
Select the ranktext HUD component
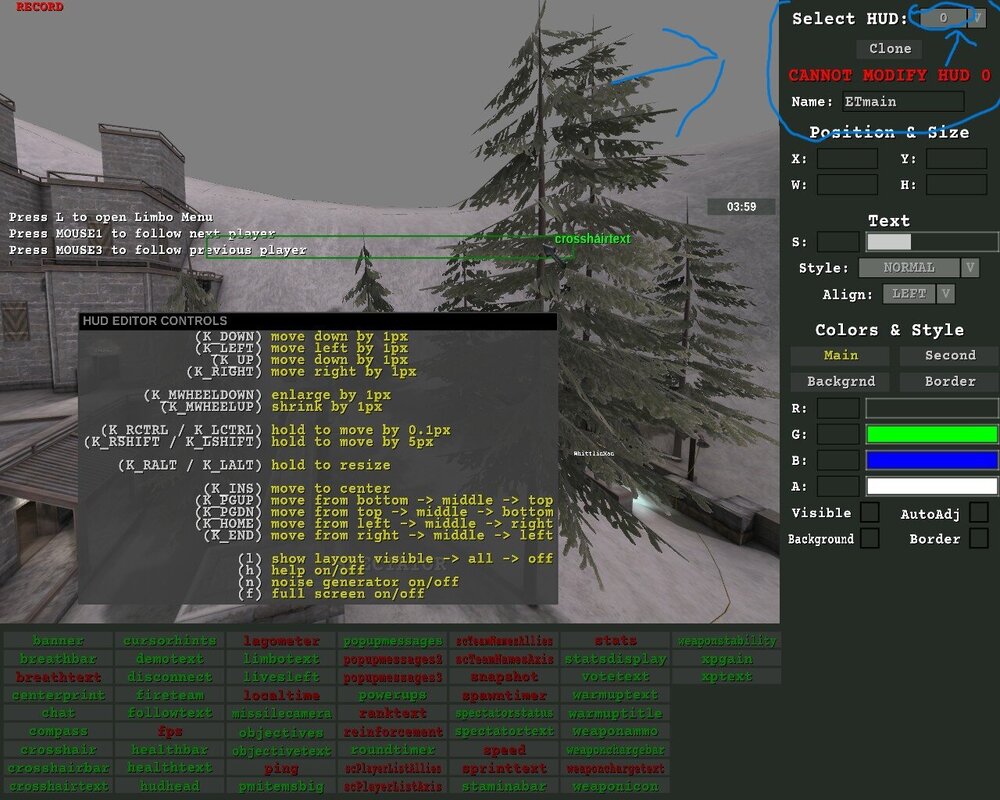pos(393,713)
